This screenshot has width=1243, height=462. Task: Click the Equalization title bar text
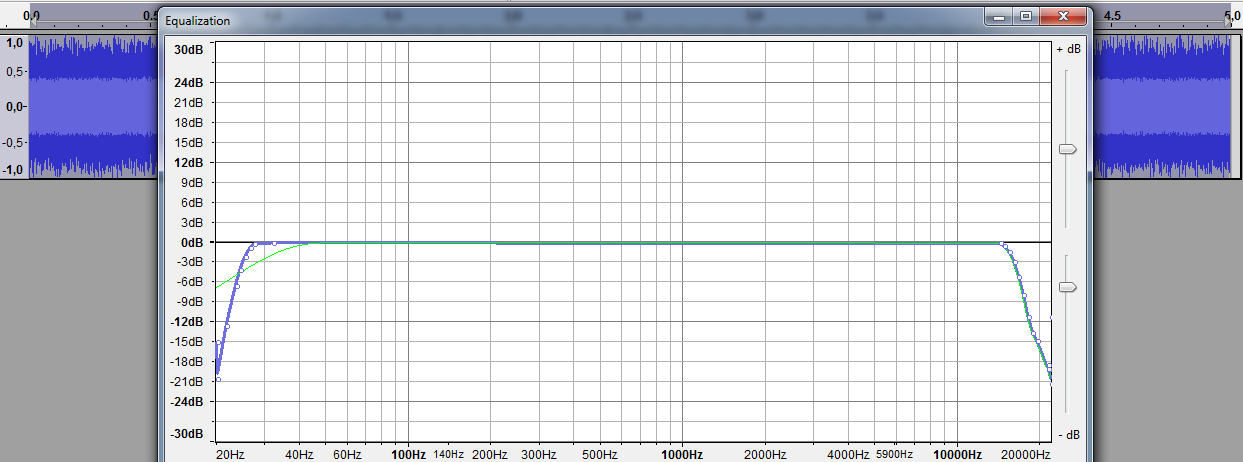pos(197,21)
